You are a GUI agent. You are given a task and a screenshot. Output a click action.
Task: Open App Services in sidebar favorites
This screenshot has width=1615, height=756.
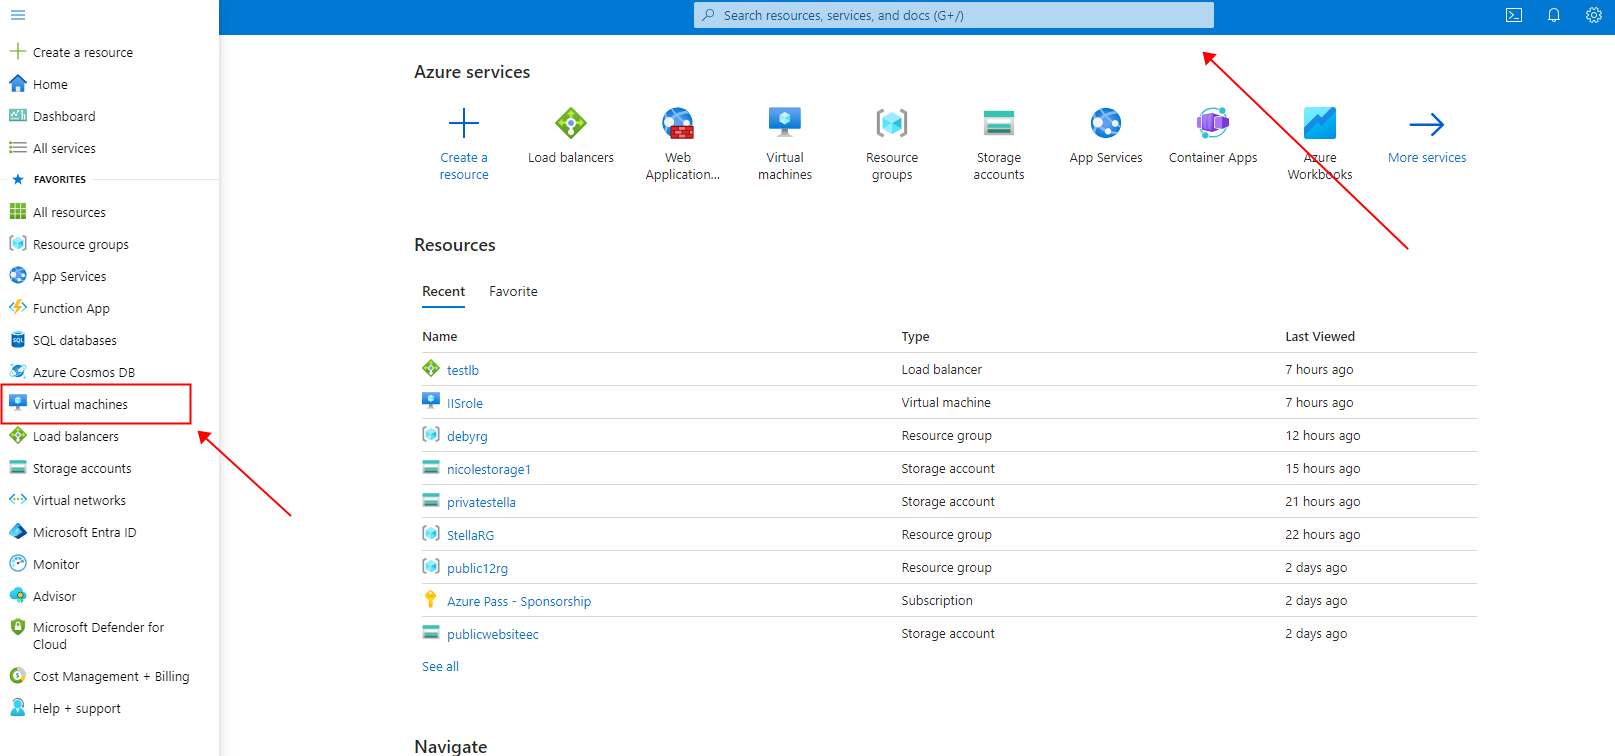(x=69, y=276)
